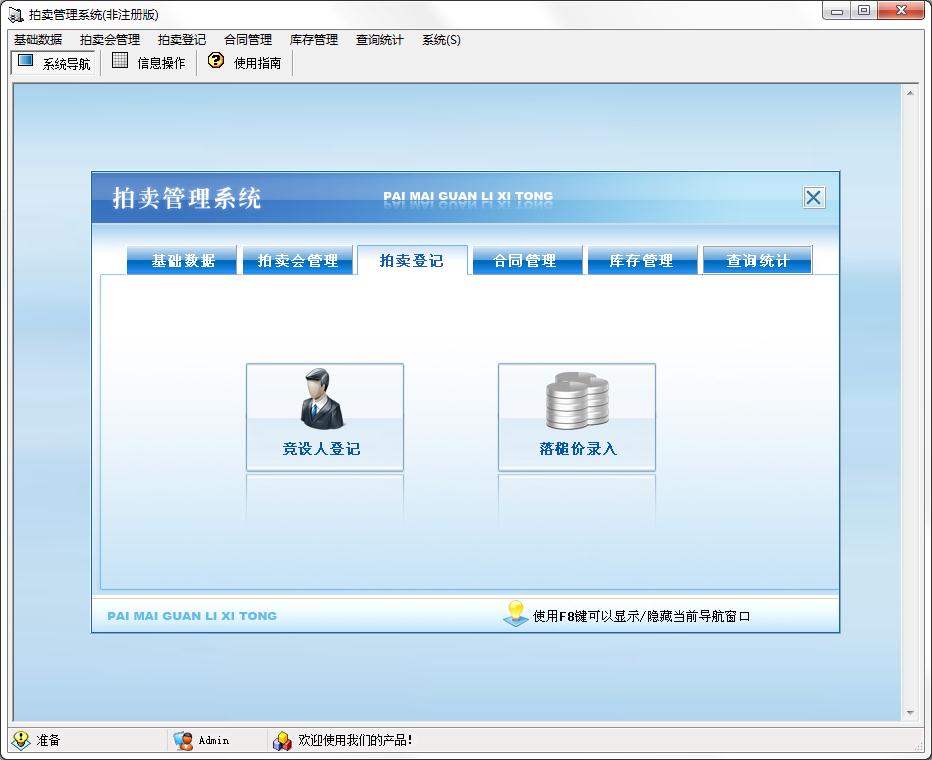Switch to the 查询统计 navigation tab
The width and height of the screenshot is (932, 760).
tap(757, 260)
